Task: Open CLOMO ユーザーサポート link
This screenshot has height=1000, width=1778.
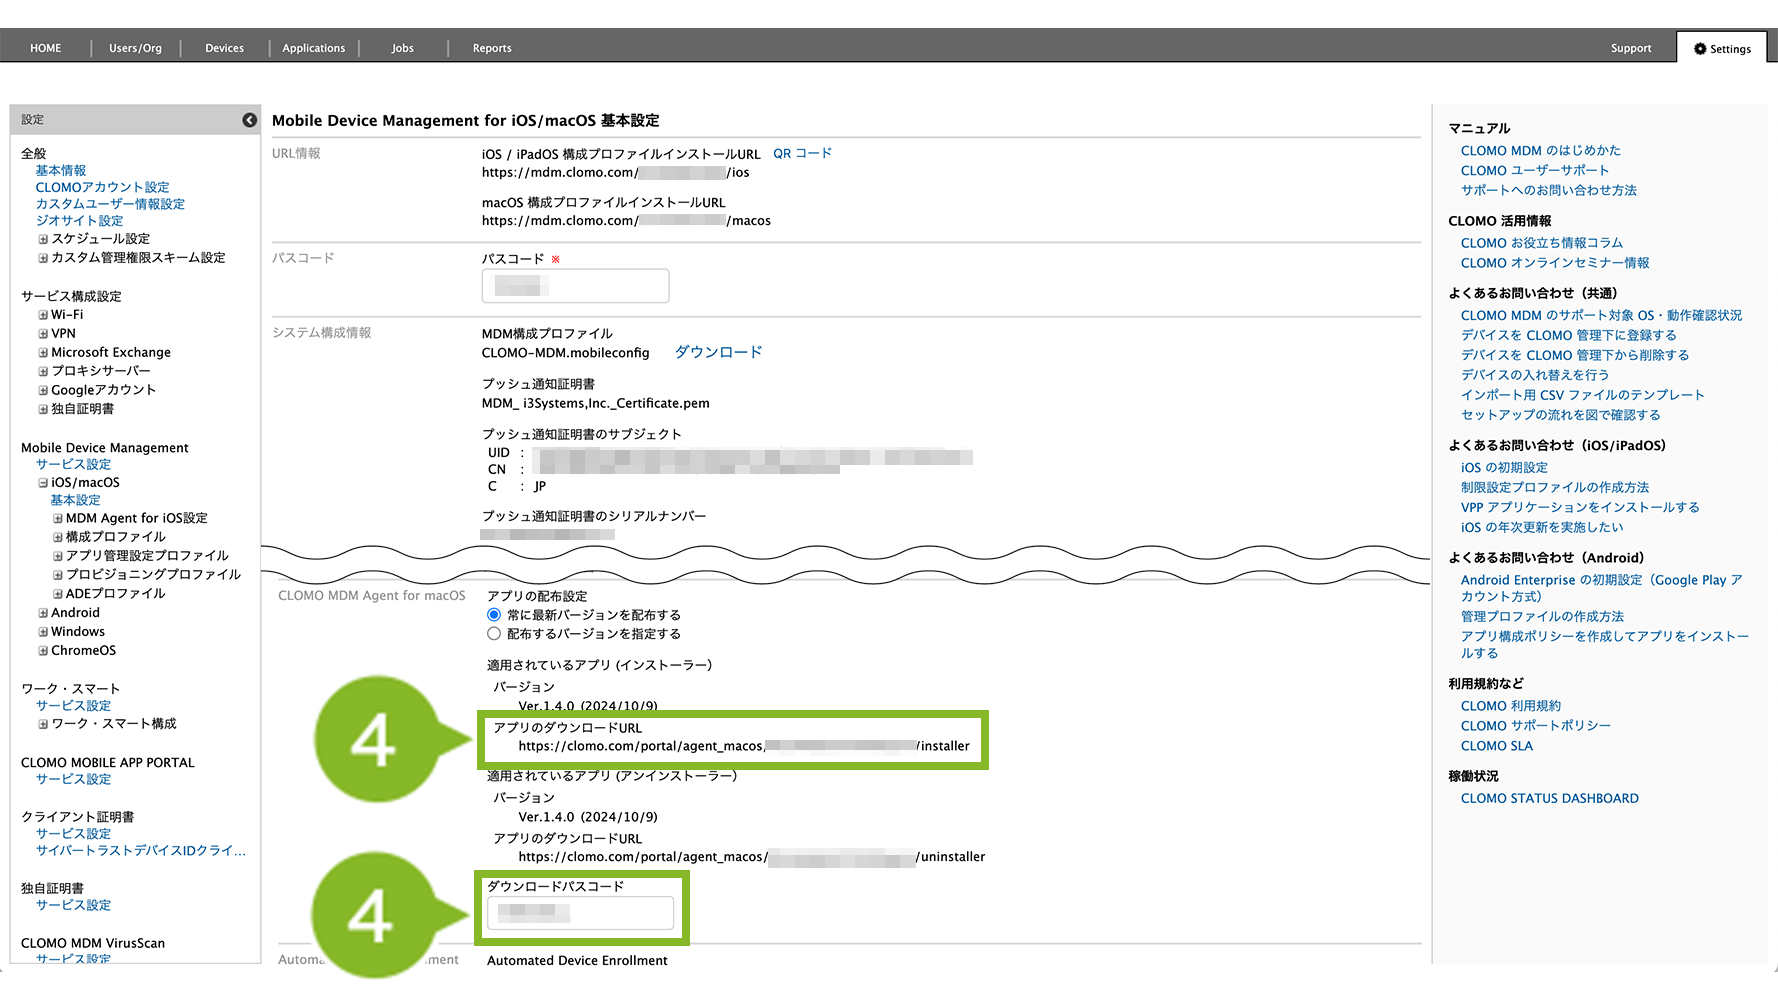Action: click(1535, 171)
